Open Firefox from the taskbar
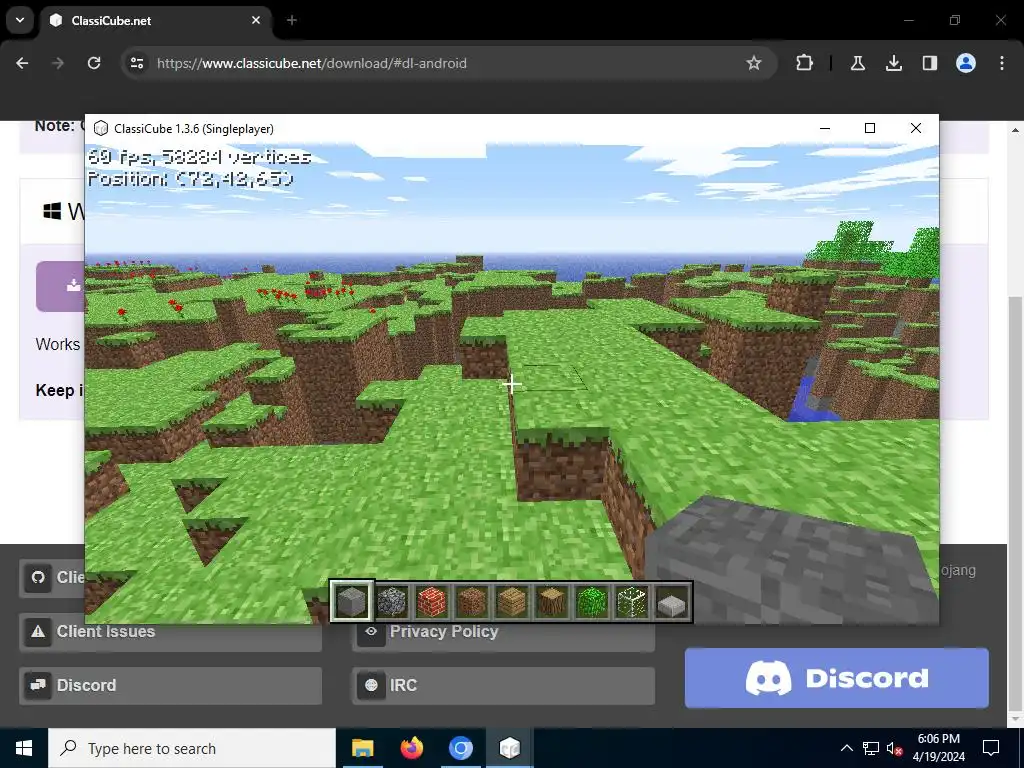 pos(411,748)
